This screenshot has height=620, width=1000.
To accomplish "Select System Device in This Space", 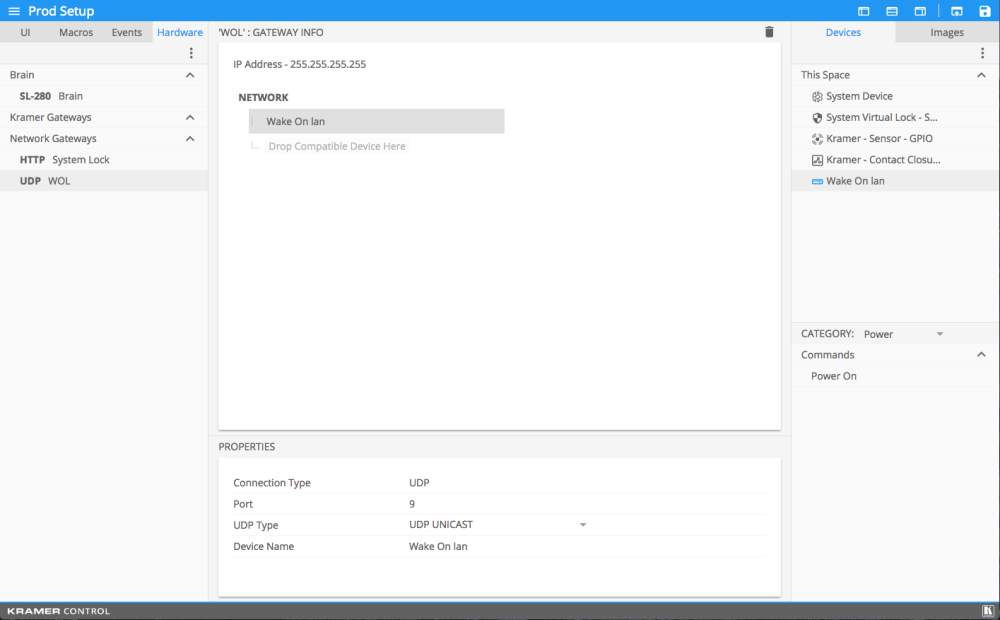I will point(895,96).
